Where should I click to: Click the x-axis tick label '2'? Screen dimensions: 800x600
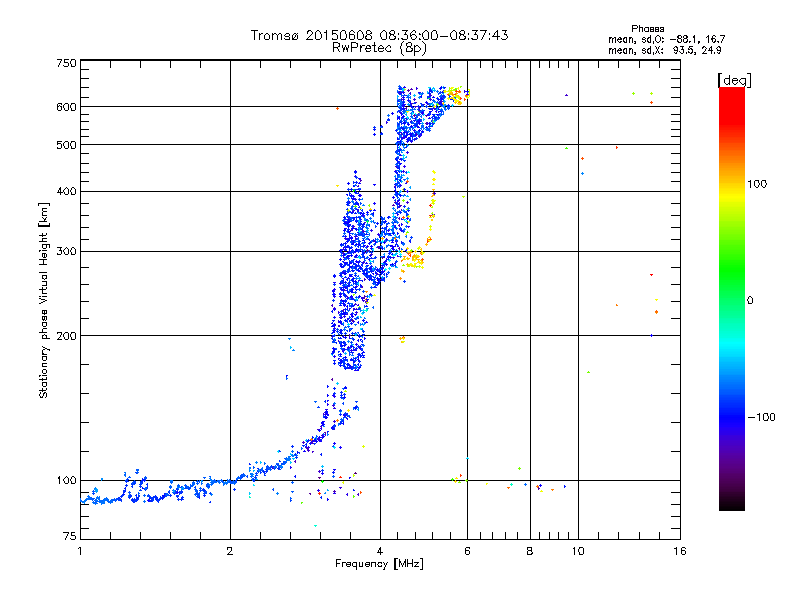[230, 551]
